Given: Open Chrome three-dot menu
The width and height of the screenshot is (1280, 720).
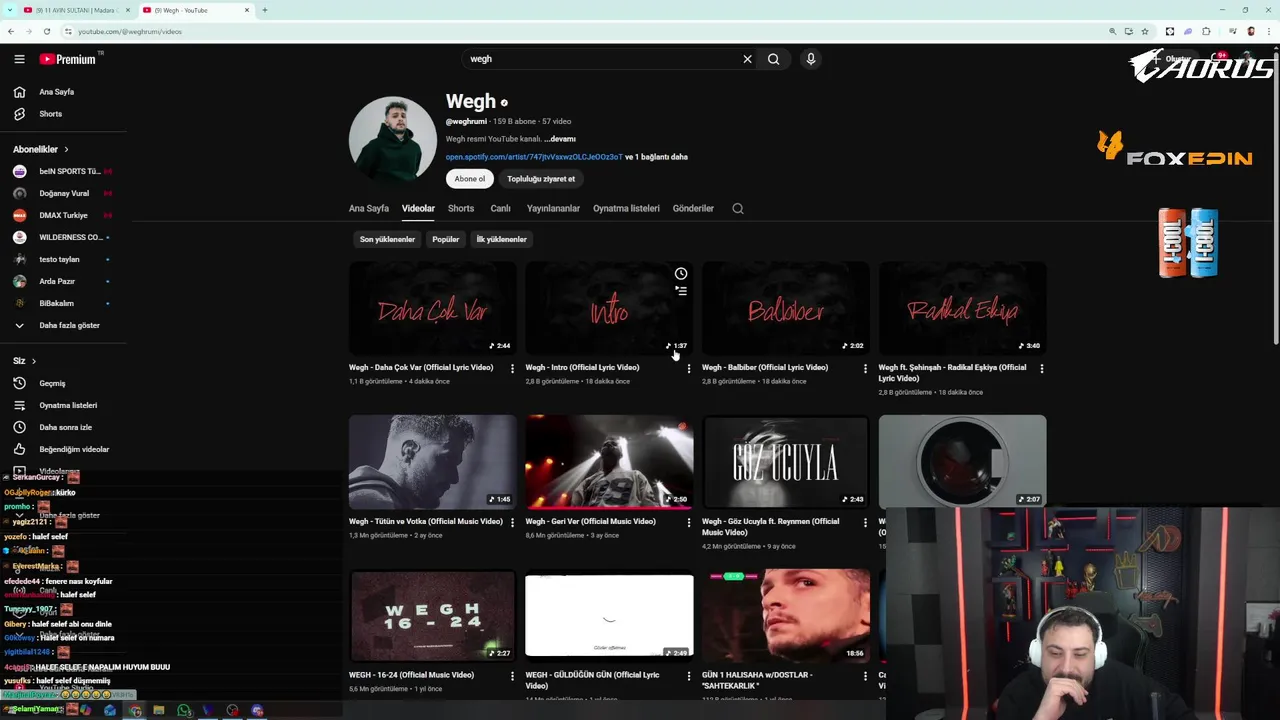Looking at the screenshot, I should 1269,31.
